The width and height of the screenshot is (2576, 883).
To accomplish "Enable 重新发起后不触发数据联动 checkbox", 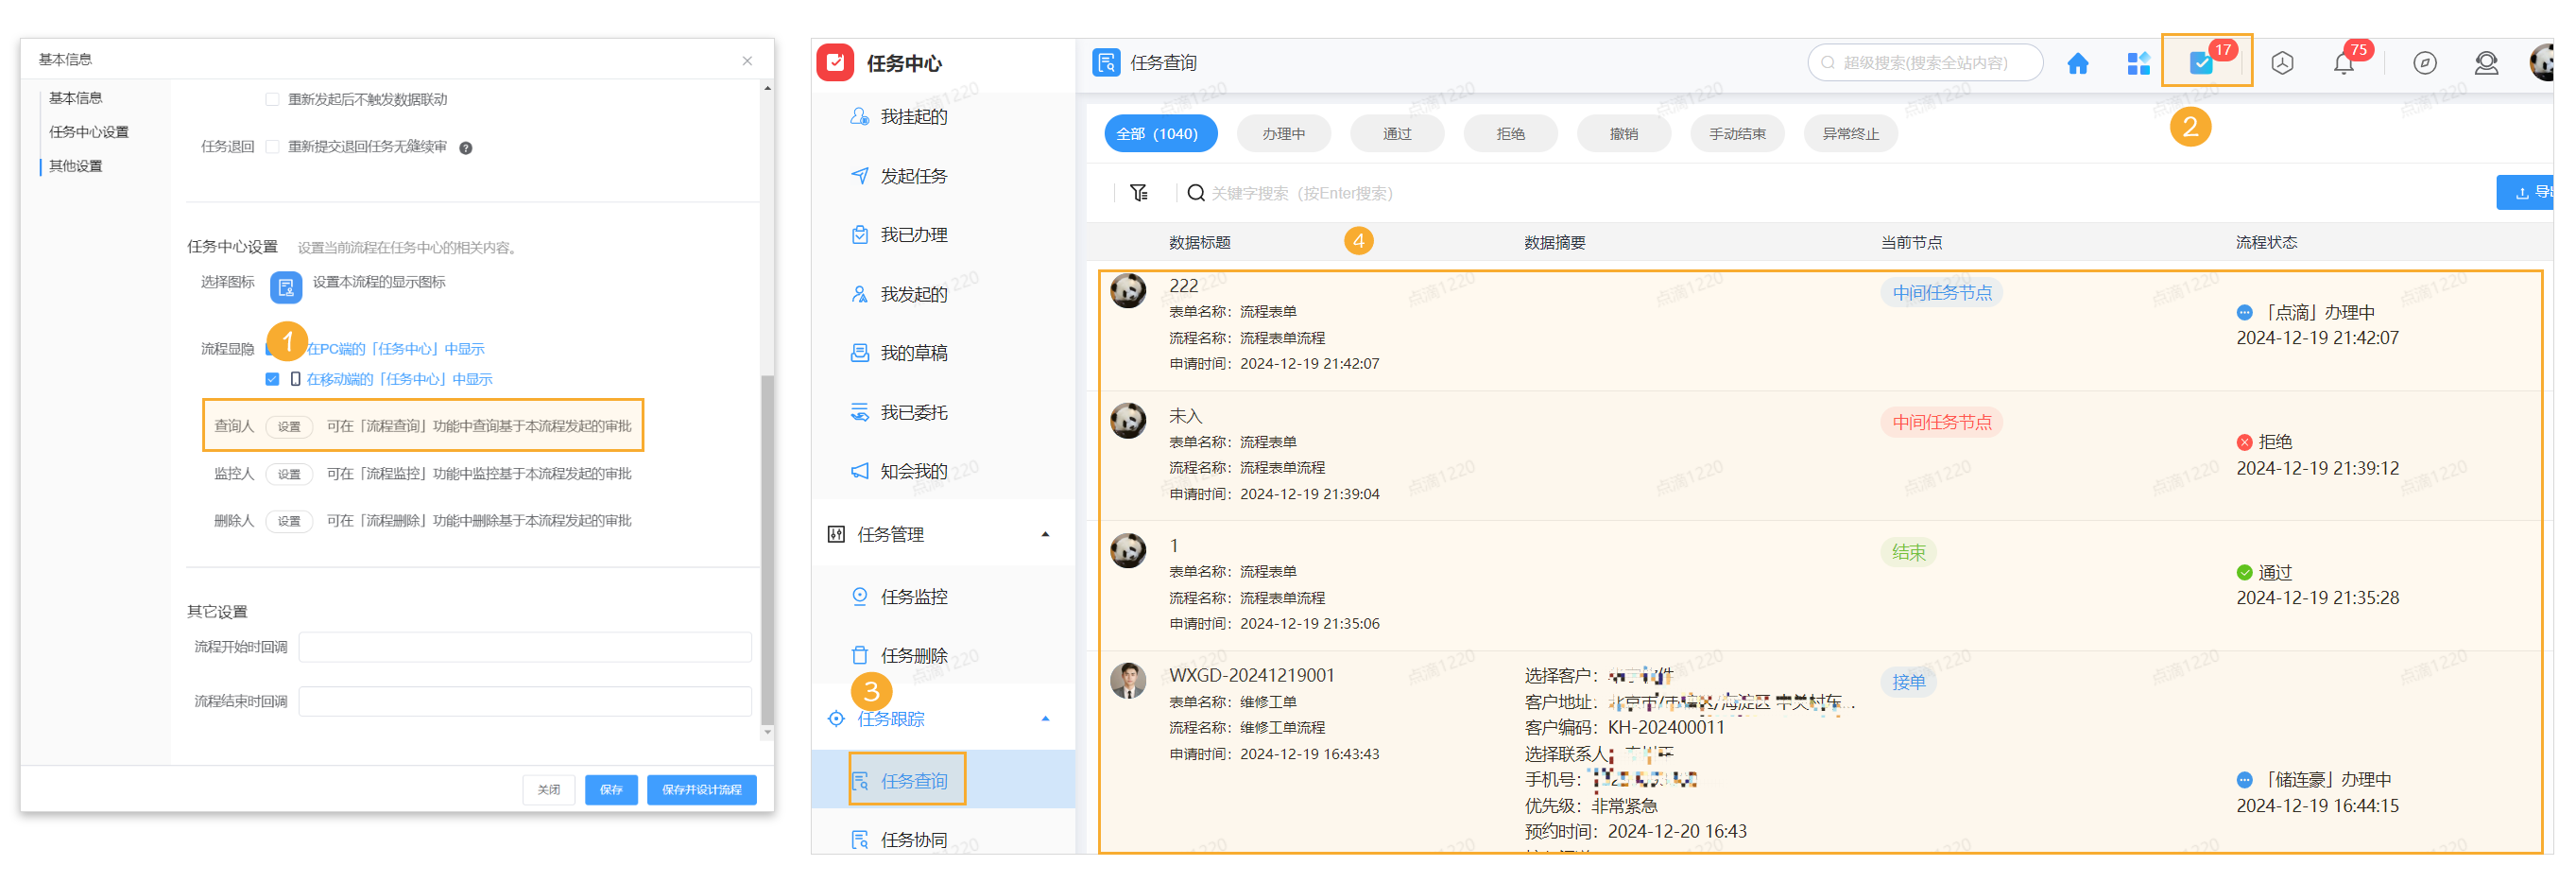I will click(272, 98).
